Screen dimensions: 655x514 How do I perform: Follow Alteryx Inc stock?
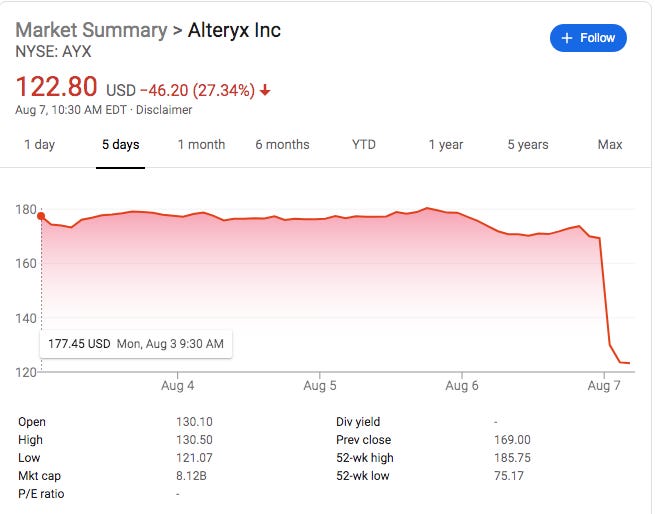pos(588,38)
